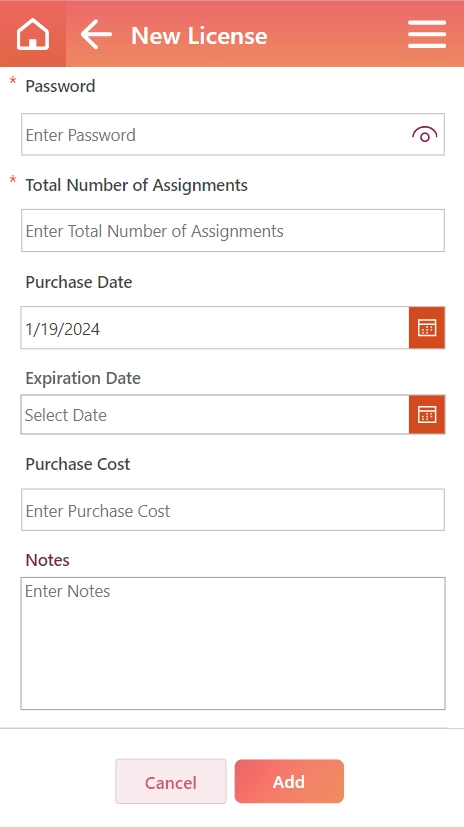Screen dimensions: 464x827
Task: Cancel the new license form
Action: [171, 782]
